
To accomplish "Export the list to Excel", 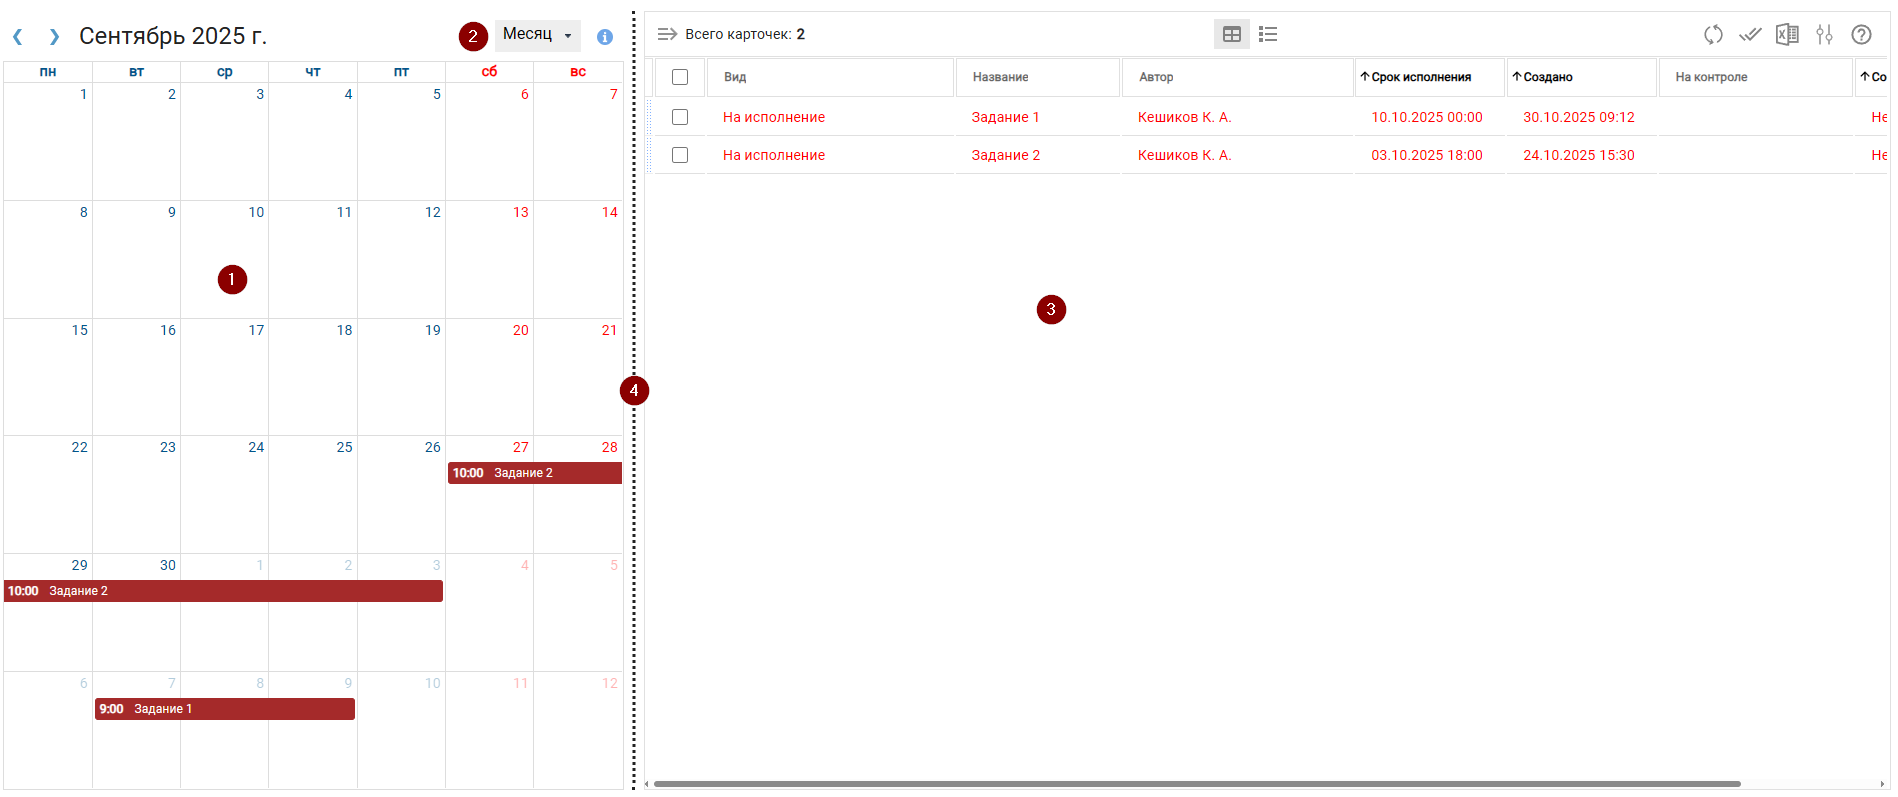I will (x=1787, y=35).
